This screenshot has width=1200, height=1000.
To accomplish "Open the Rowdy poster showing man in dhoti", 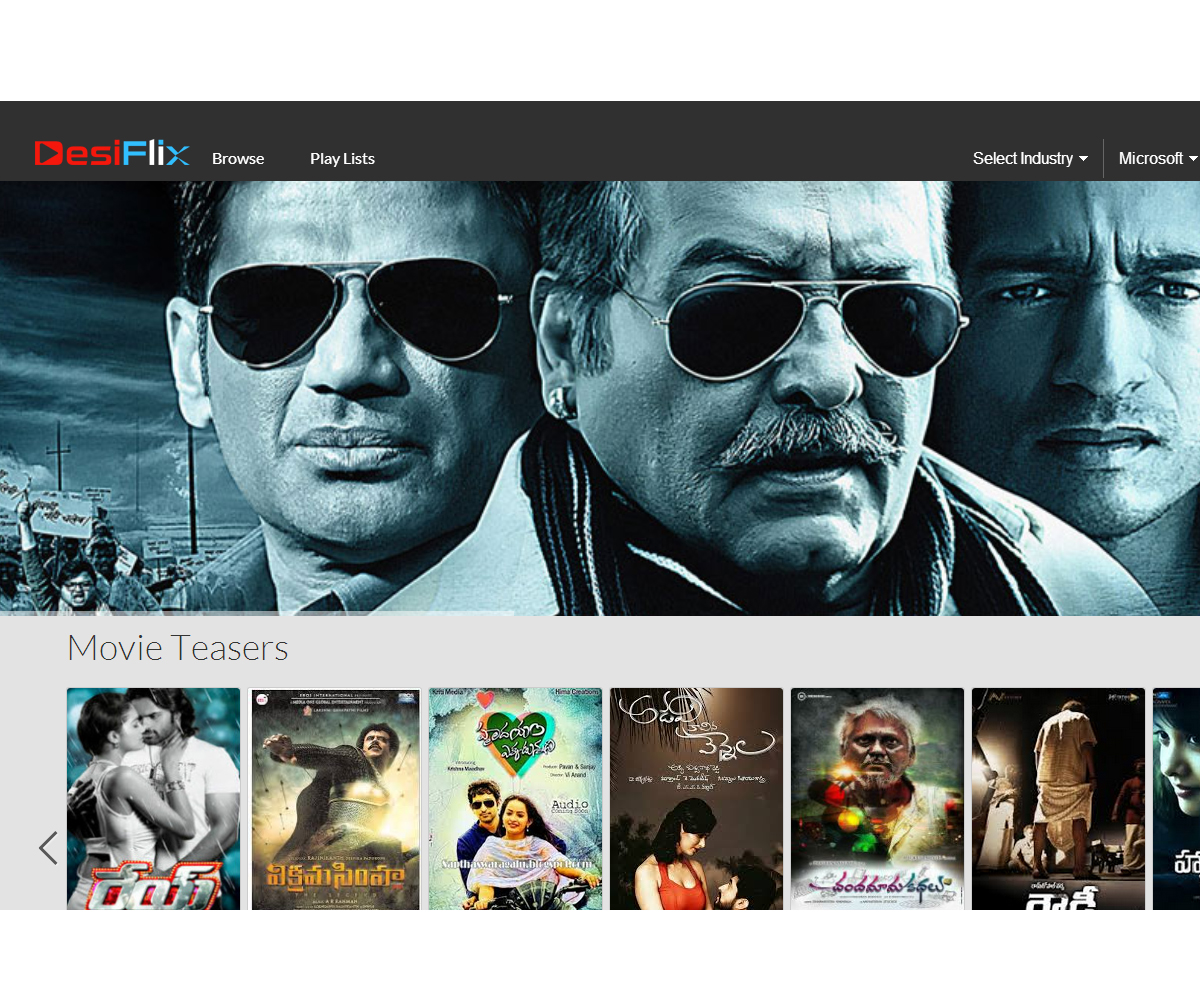I will click(x=1058, y=799).
